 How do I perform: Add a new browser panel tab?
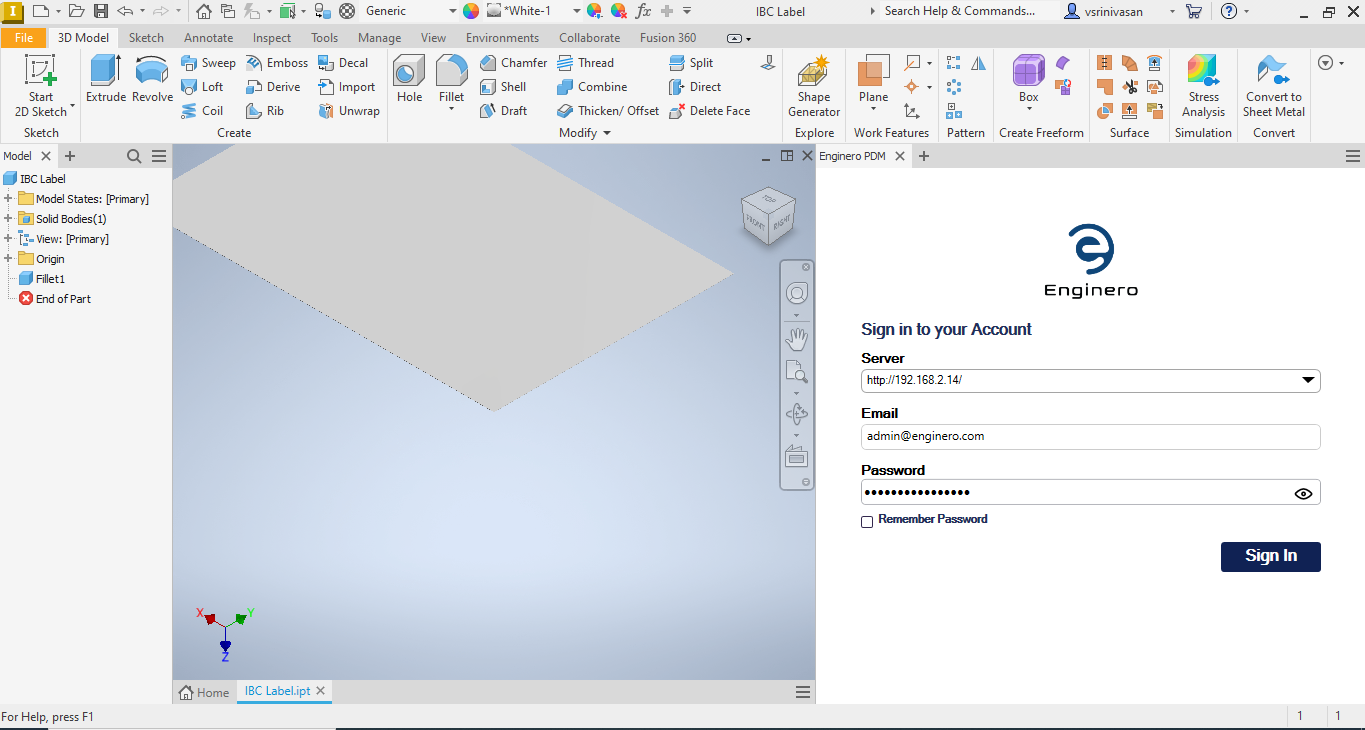tap(70, 156)
